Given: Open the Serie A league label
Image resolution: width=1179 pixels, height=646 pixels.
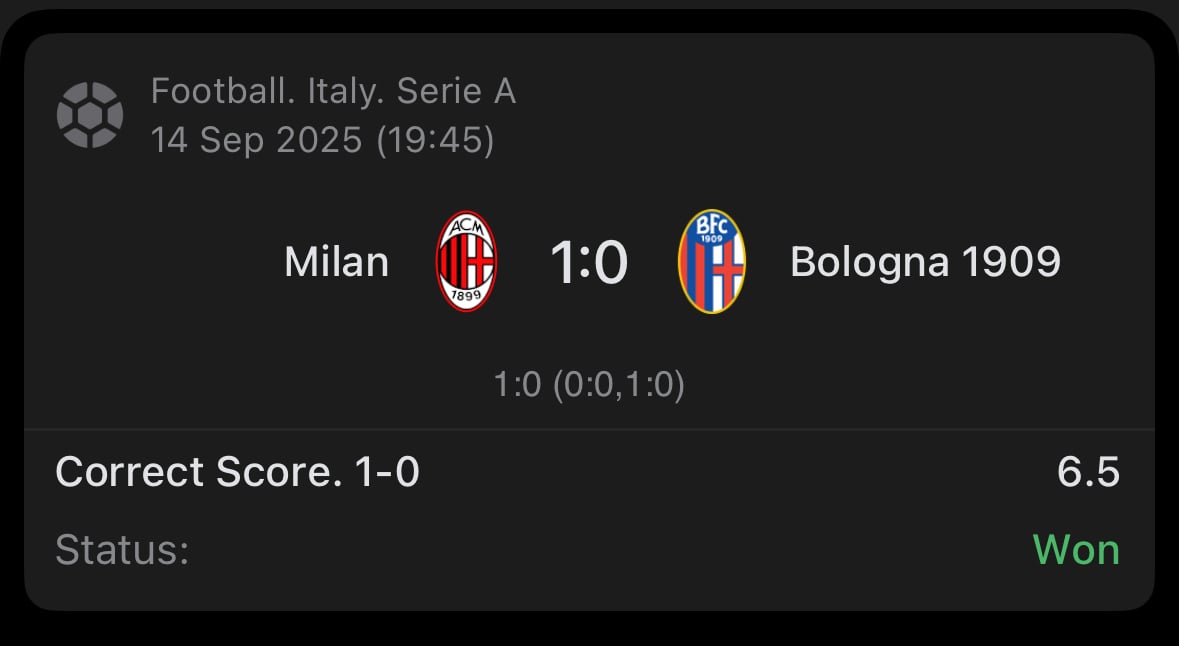Looking at the screenshot, I should point(457,92).
